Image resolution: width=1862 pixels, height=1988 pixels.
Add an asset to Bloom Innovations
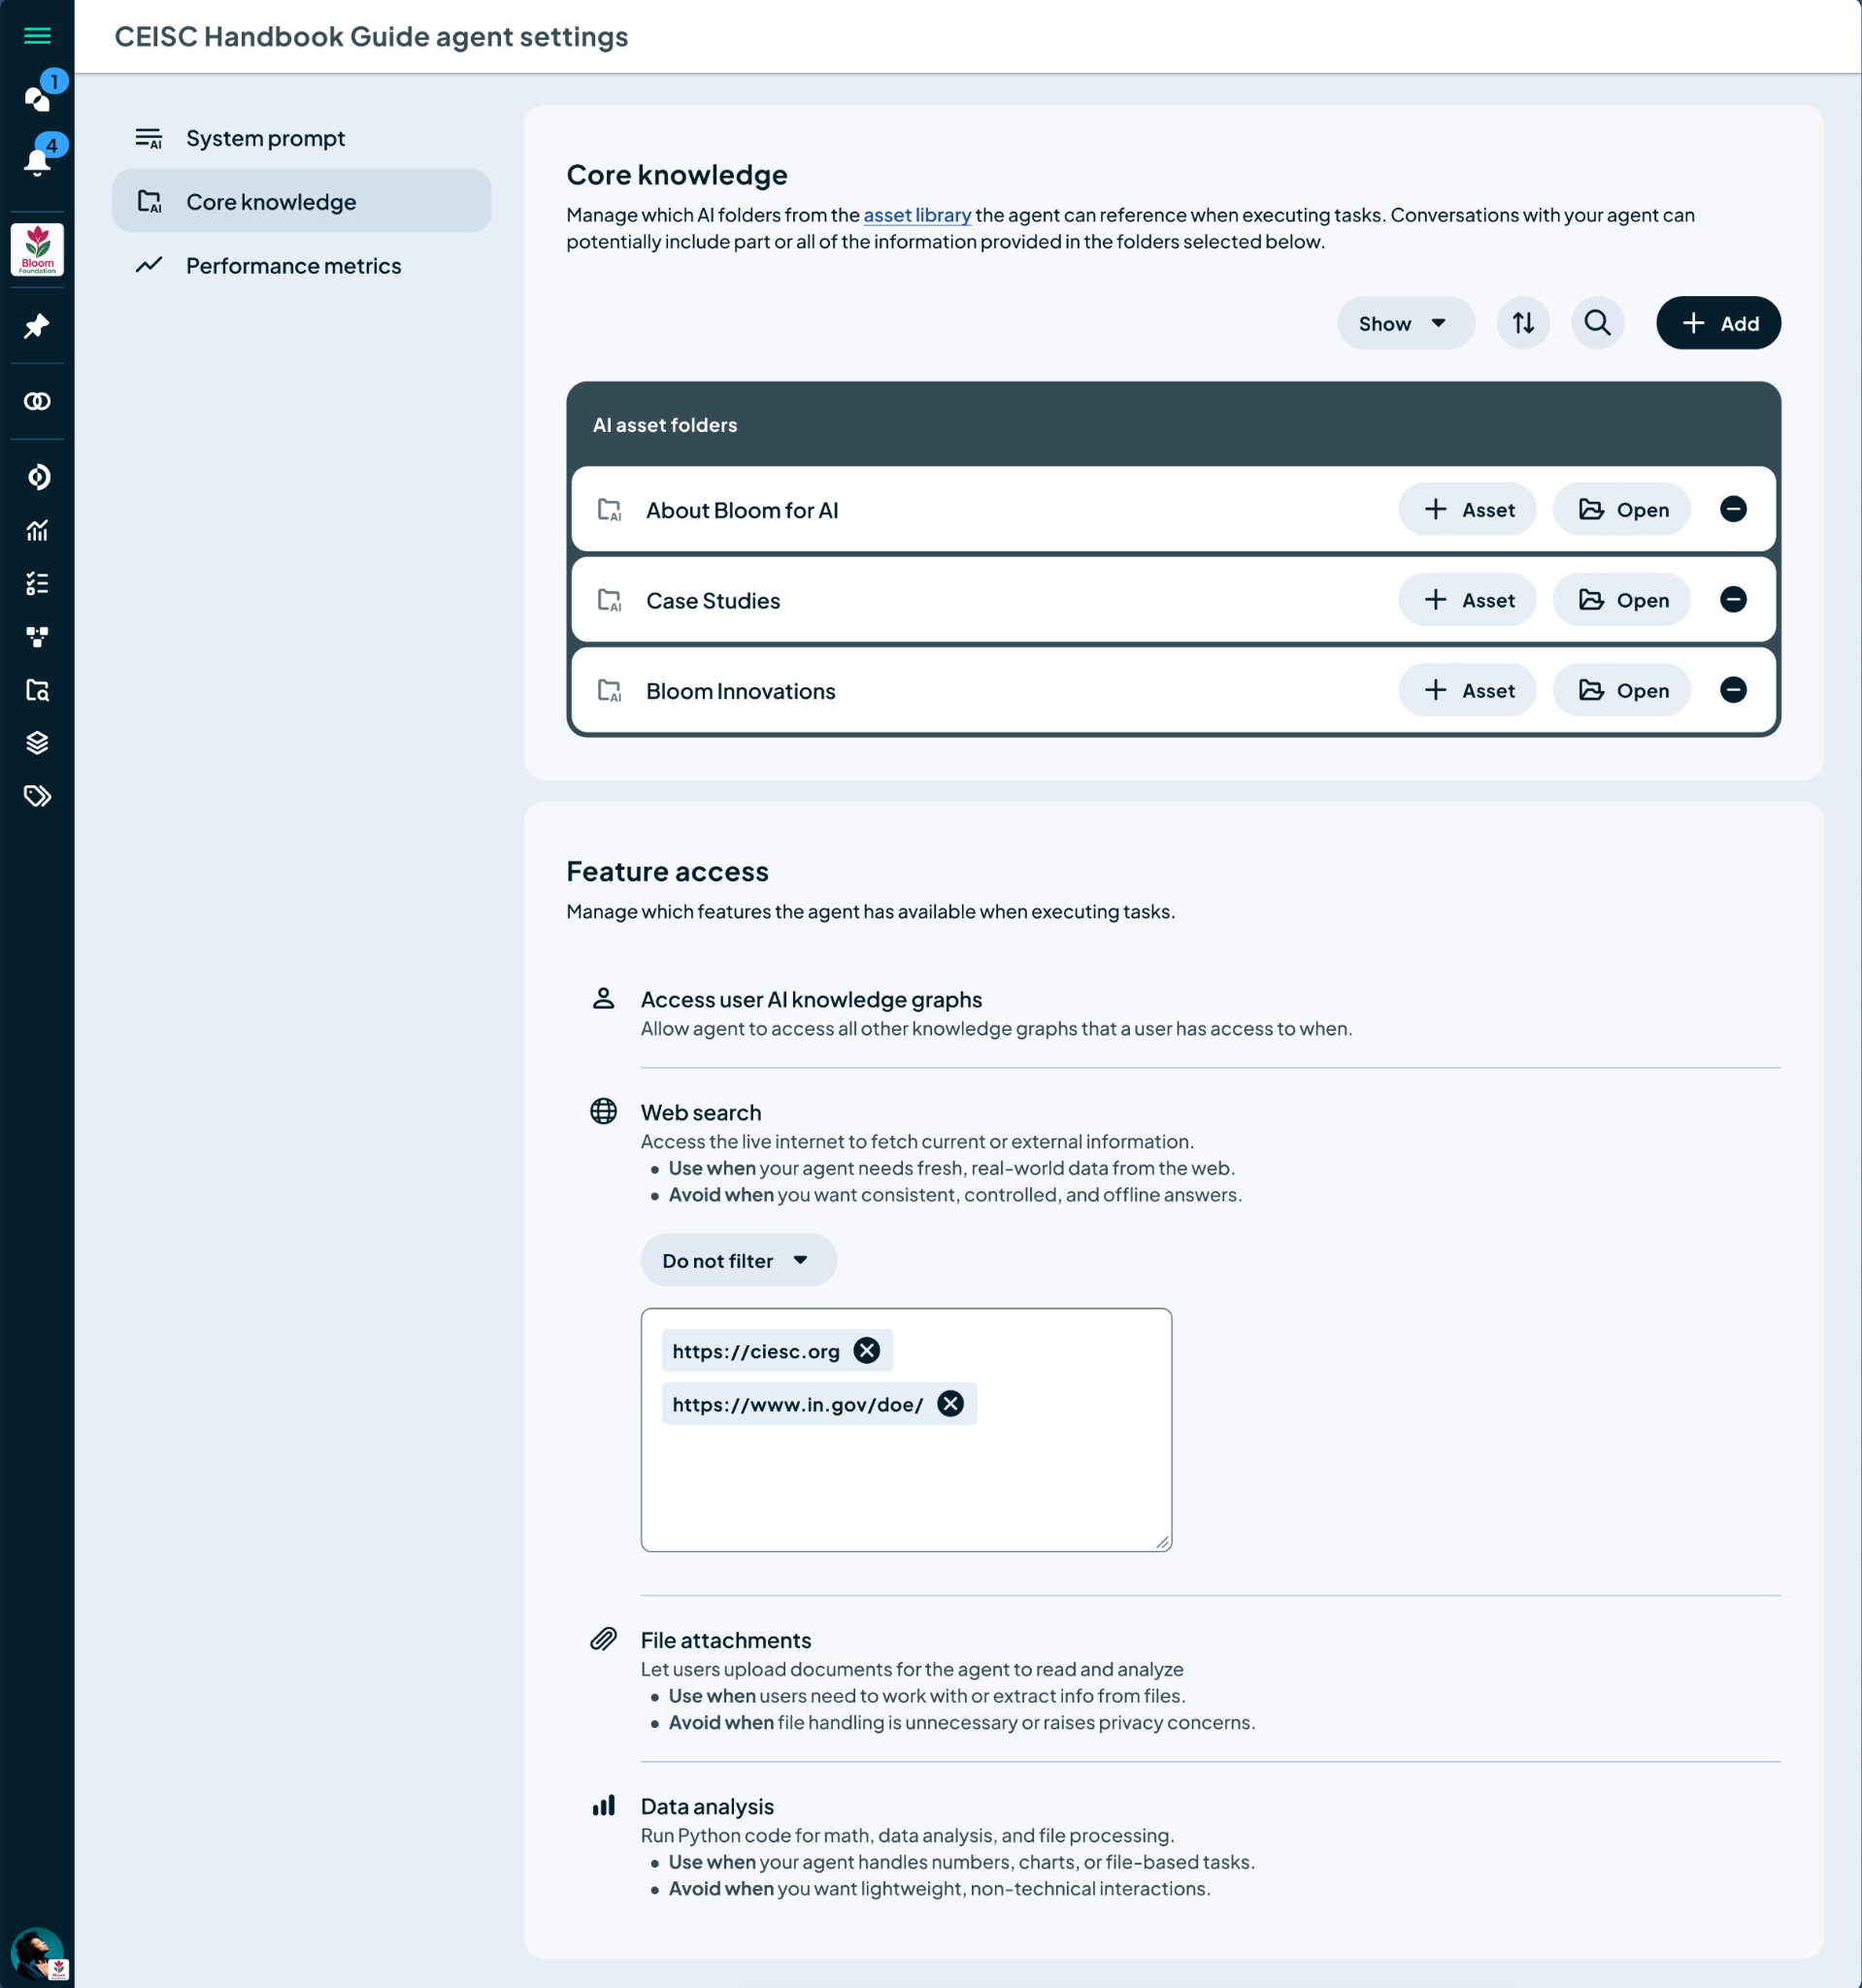pos(1467,690)
